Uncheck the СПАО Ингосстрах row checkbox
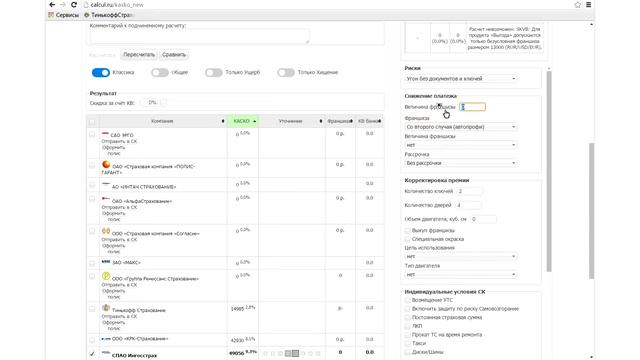Screen dimensions: 640x360 coord(92,354)
